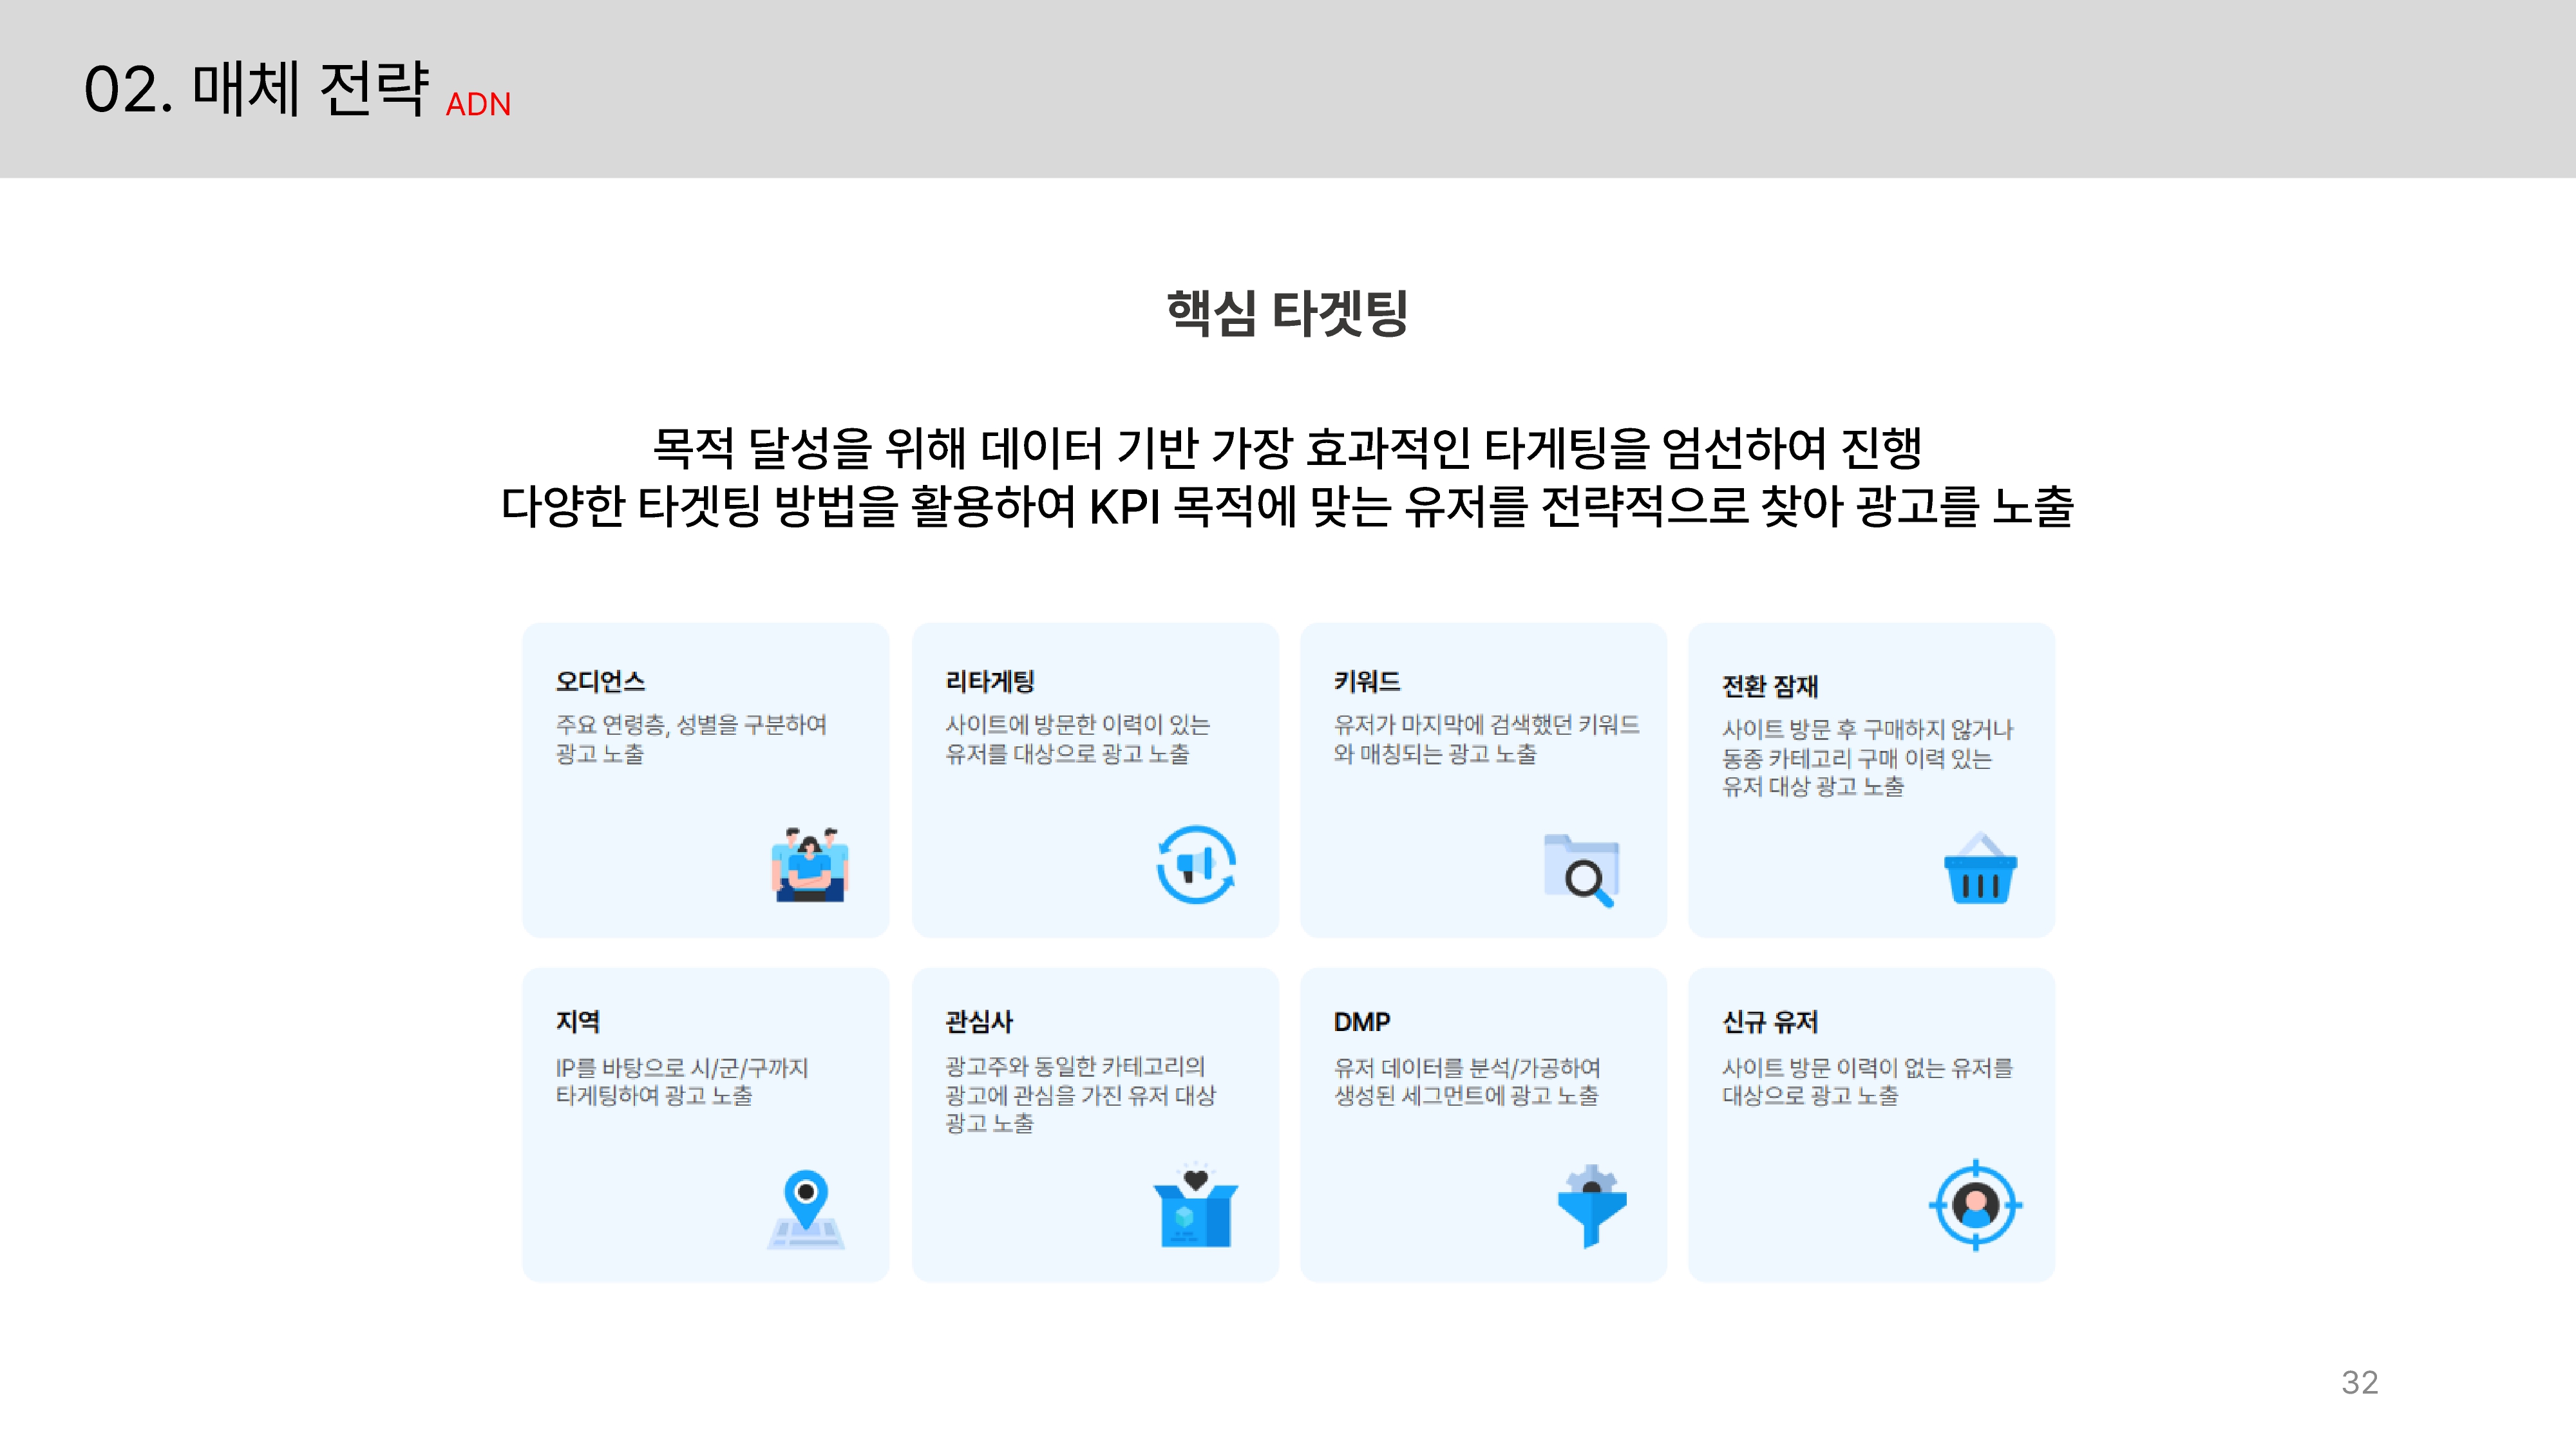2576x1449 pixels.
Task: Click the audience people icon
Action: [x=809, y=865]
